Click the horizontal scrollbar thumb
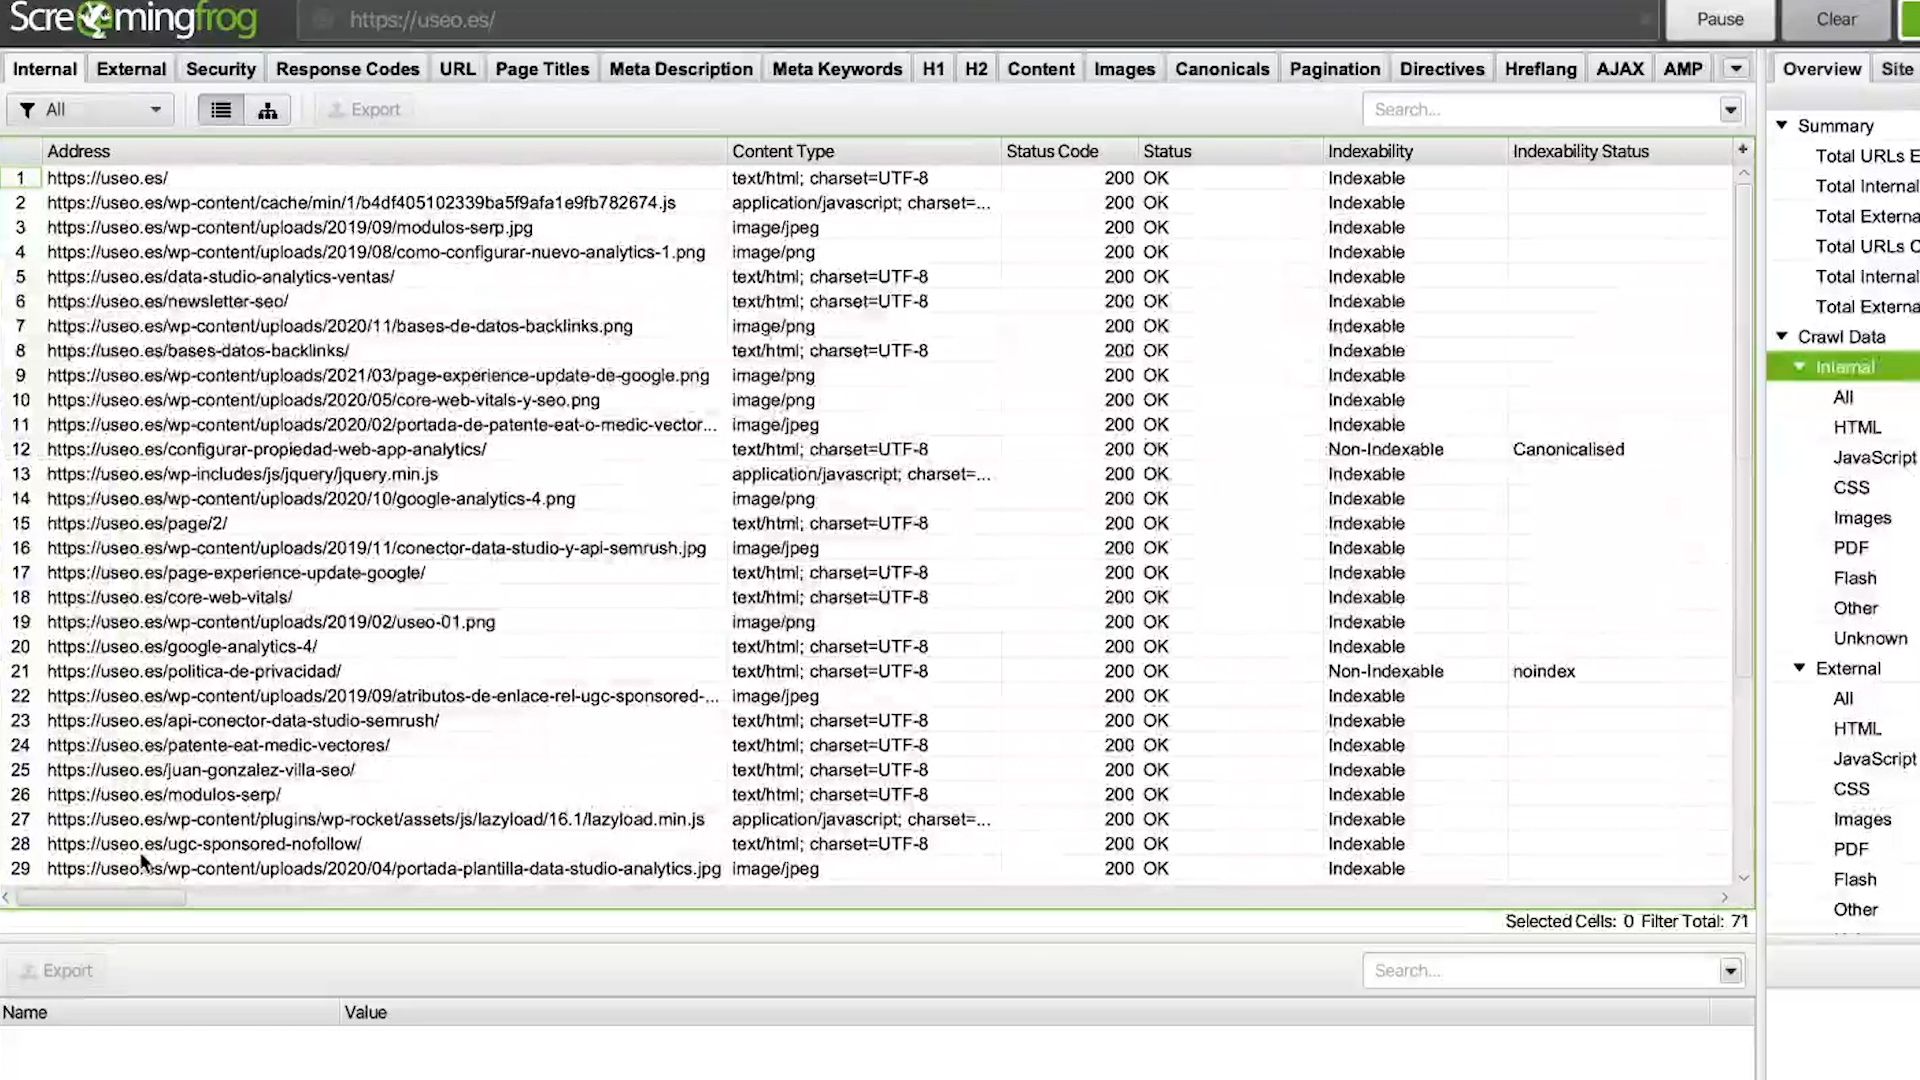This screenshot has width=1920, height=1080. pyautogui.click(x=101, y=898)
